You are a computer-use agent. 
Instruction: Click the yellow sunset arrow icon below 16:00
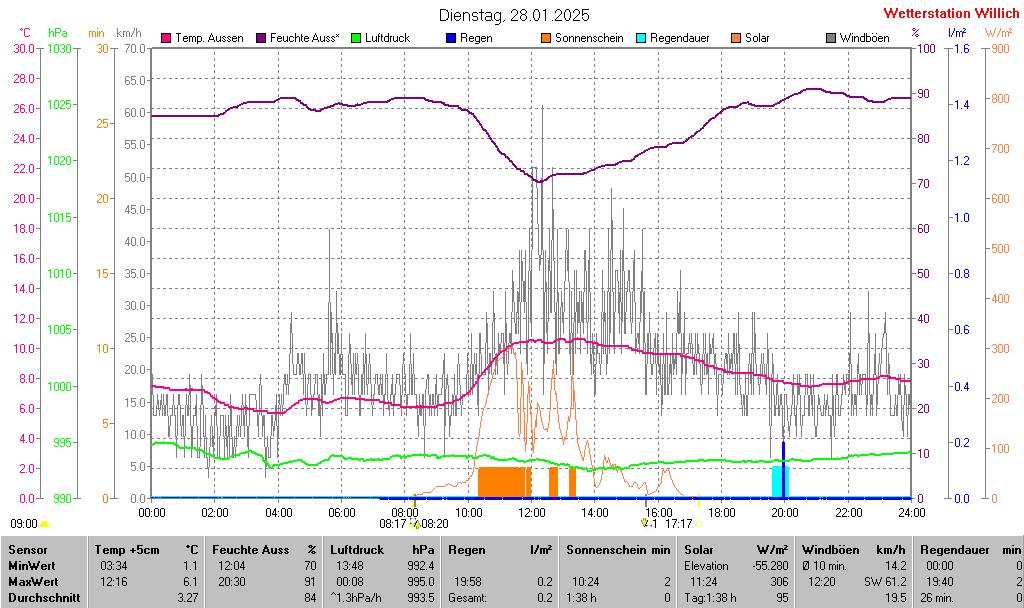[x=645, y=523]
